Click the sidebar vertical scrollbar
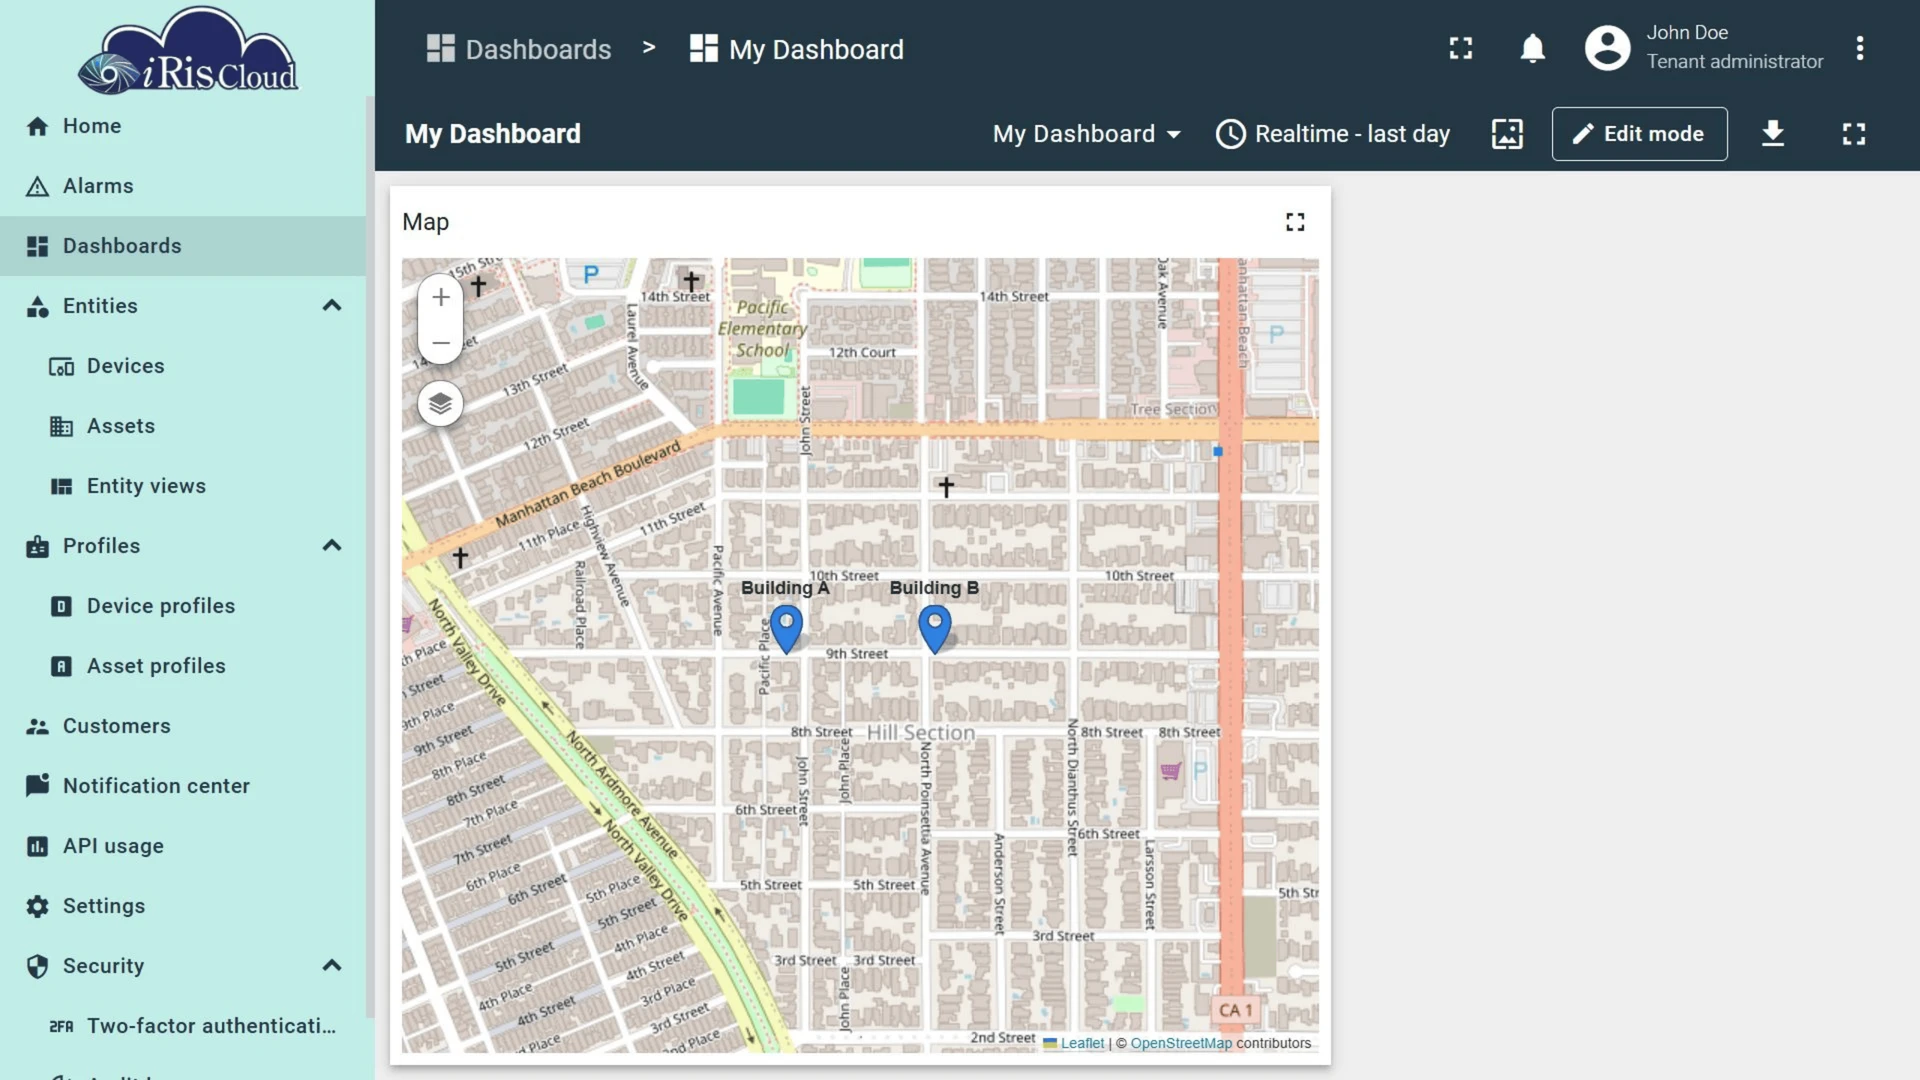Image resolution: width=1920 pixels, height=1080 pixels. 370,556
